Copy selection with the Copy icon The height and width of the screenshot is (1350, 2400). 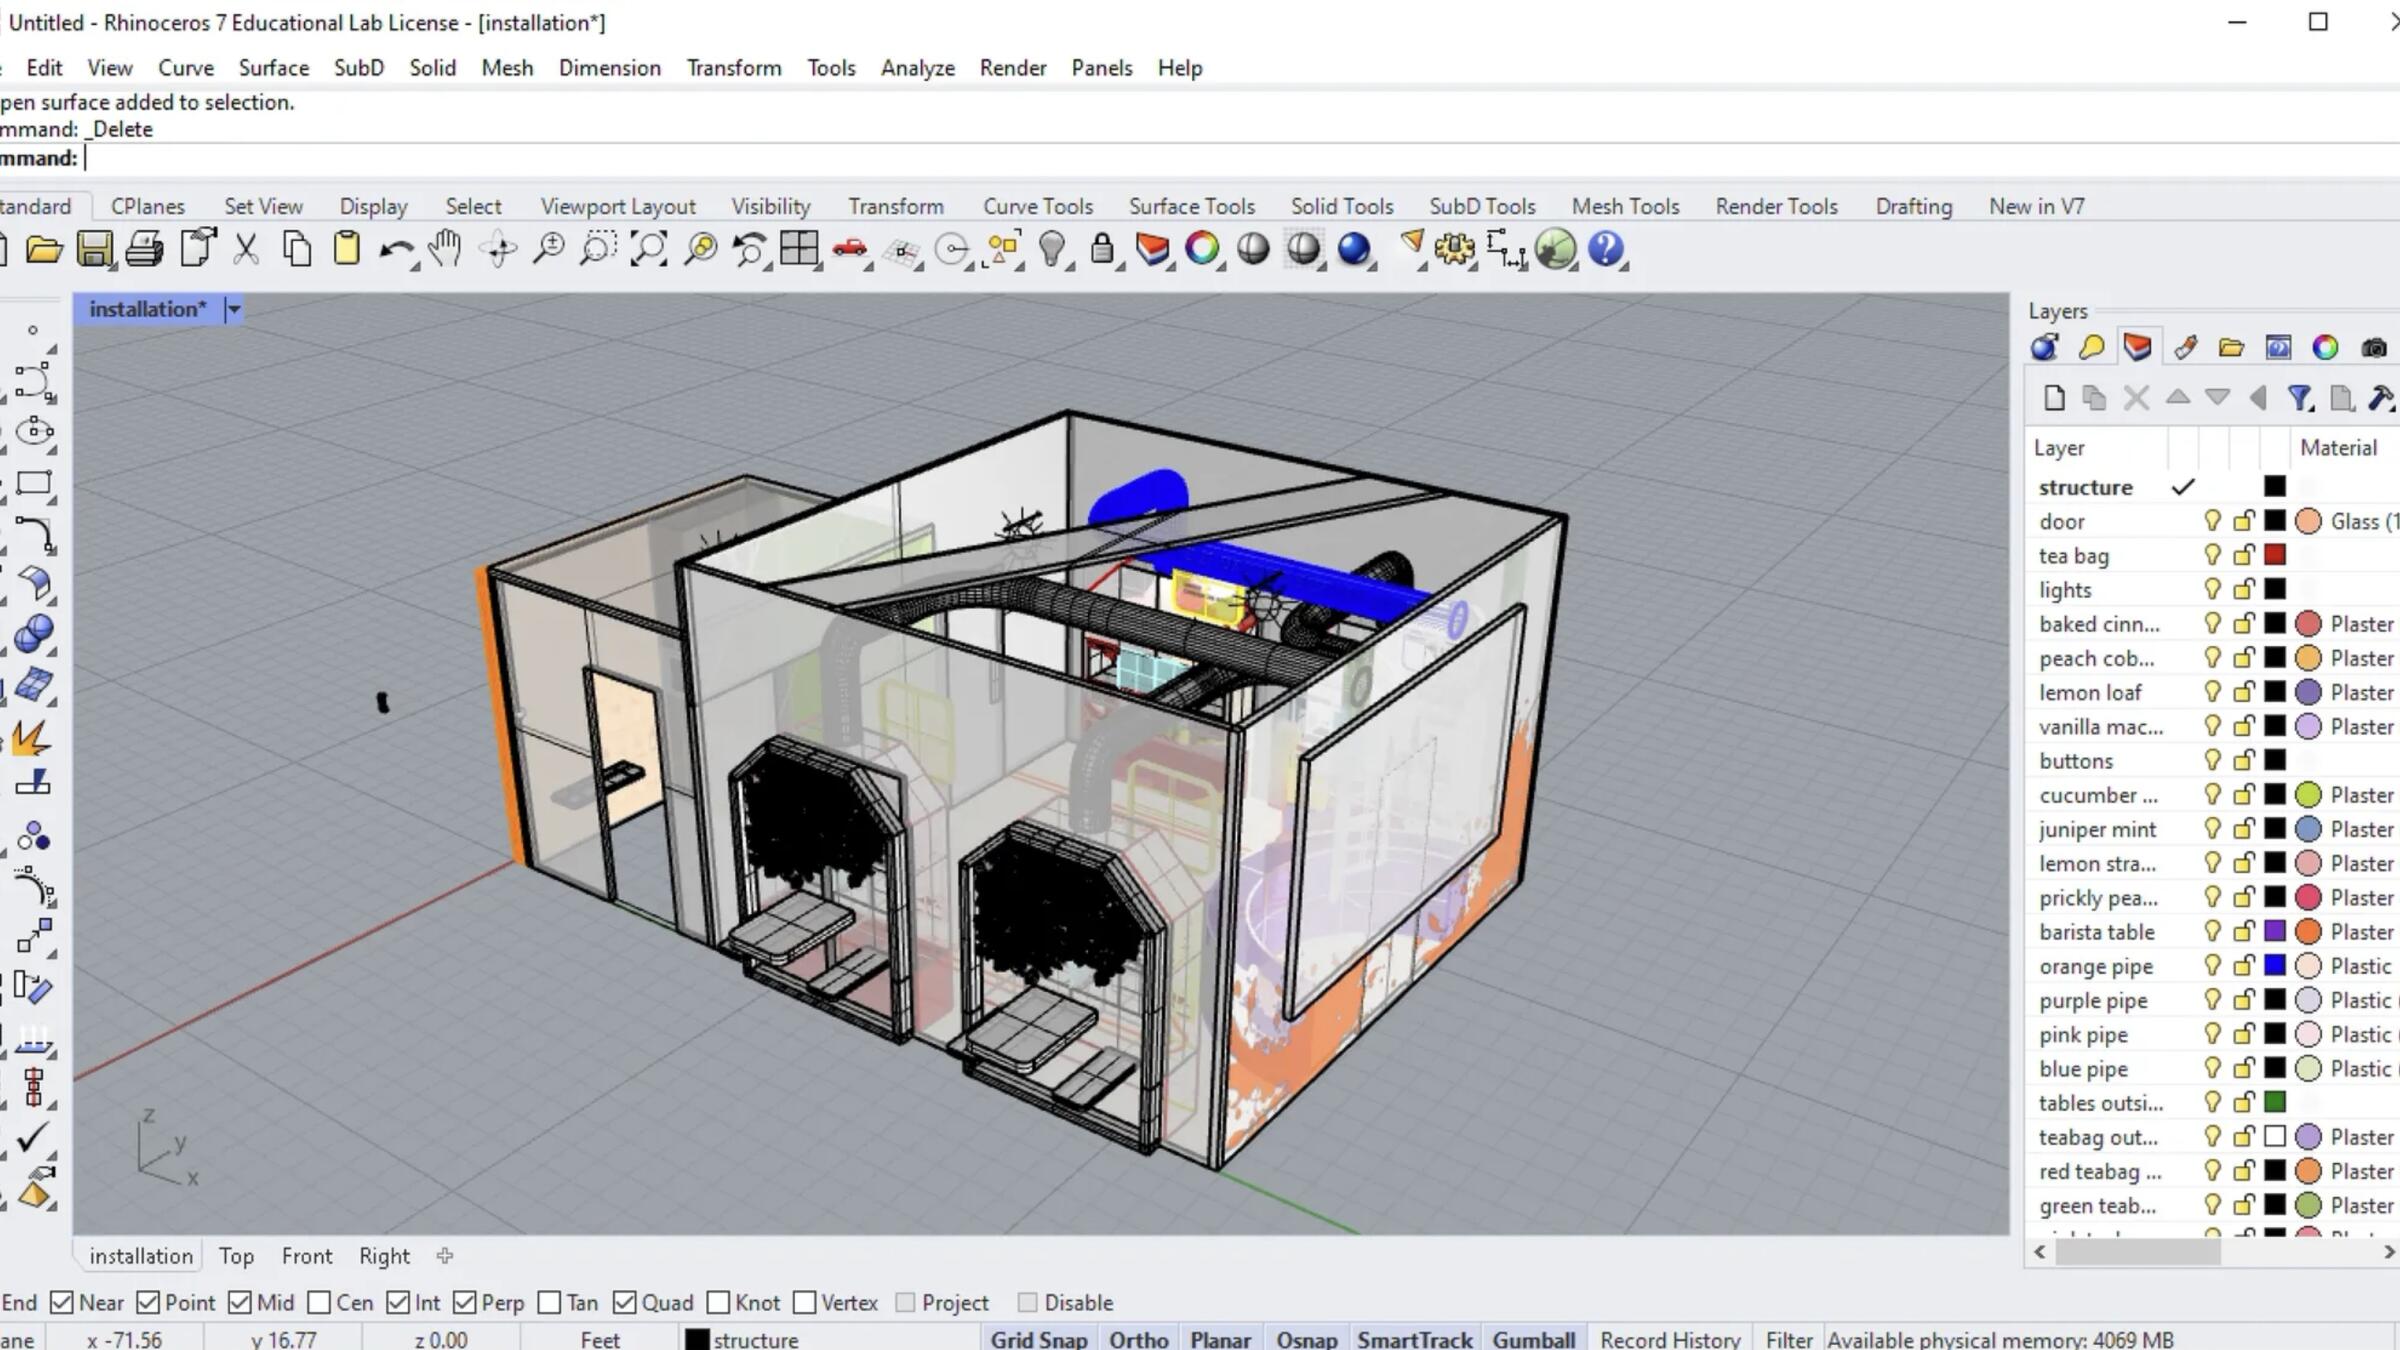coord(297,249)
